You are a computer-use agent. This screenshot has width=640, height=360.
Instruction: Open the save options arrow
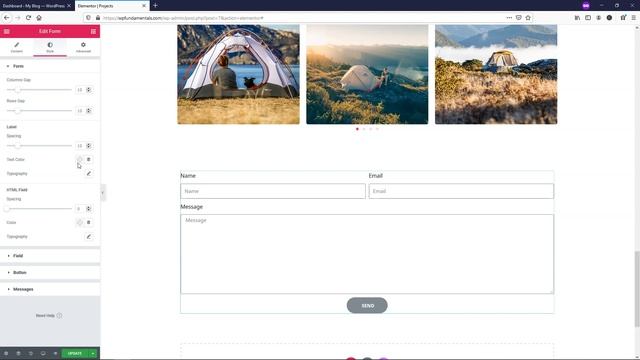93,353
